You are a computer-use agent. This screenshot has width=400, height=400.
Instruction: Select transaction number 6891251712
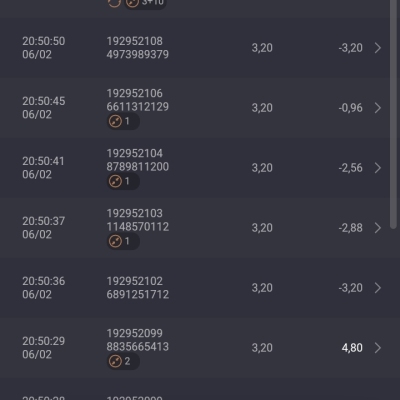click(x=138, y=295)
